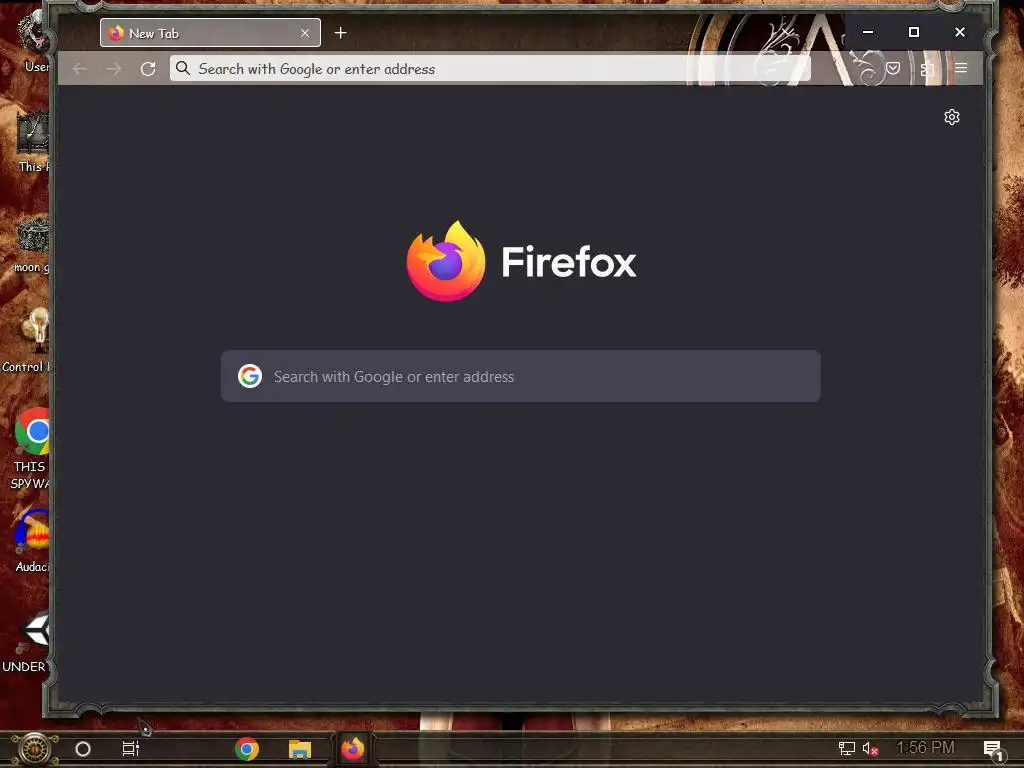Open the Extensions puzzle icon
This screenshot has height=768, width=1024.
coord(927,68)
